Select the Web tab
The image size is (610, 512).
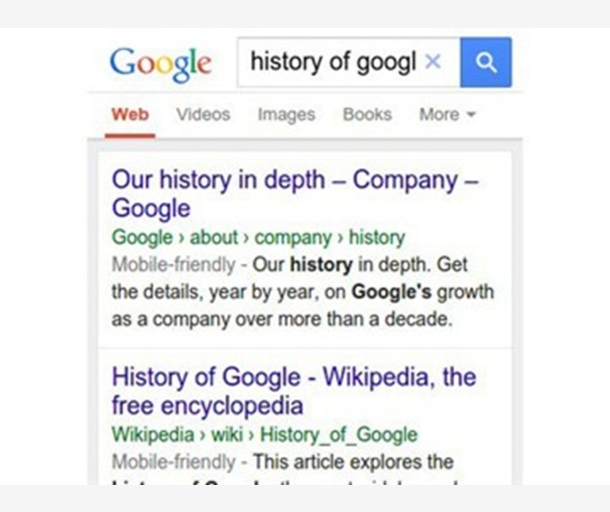[x=130, y=114]
